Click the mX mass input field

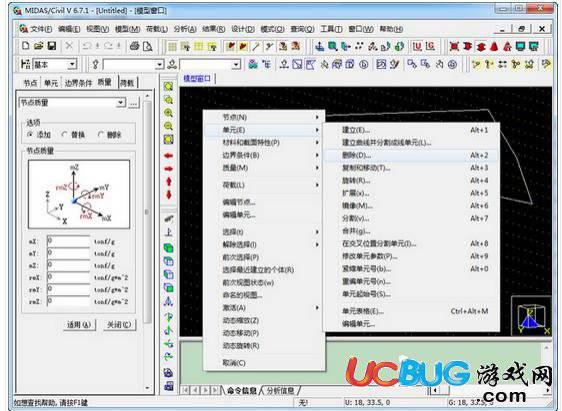pyautogui.click(x=68, y=241)
